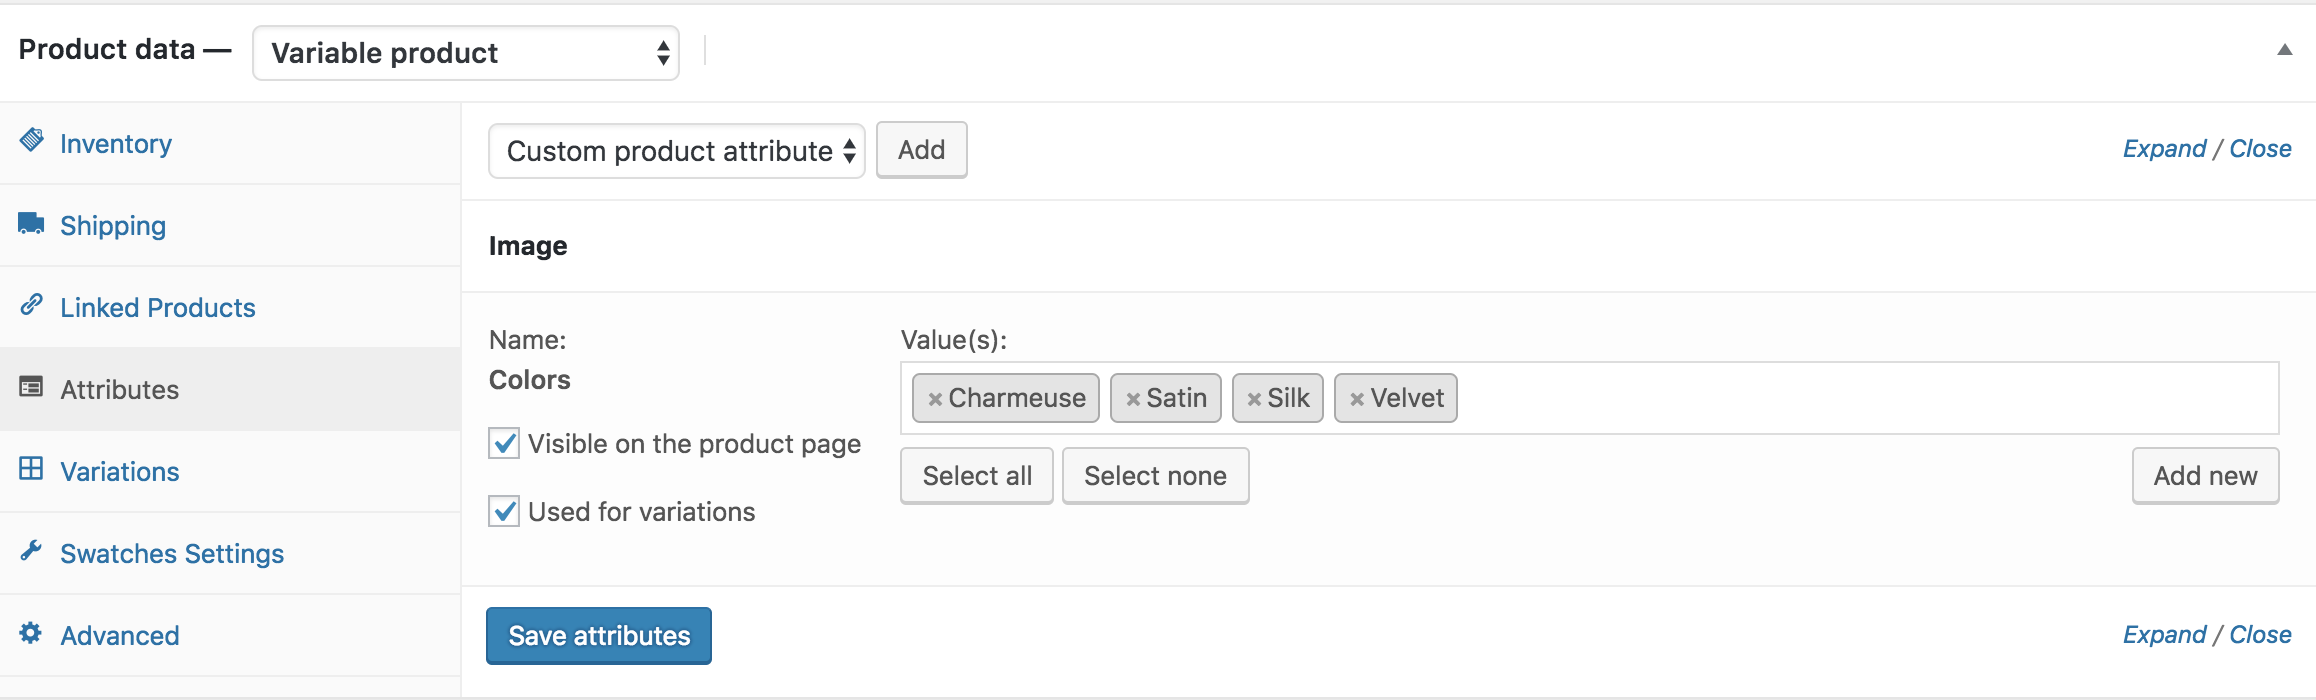The height and width of the screenshot is (700, 2316).
Task: Collapse the Product data panel
Action: 2284,47
